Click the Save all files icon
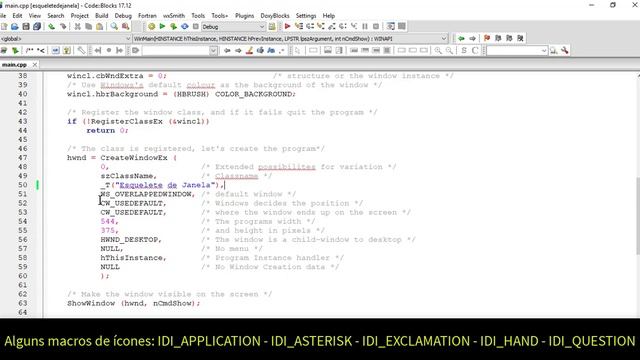This screenshot has height=360, width=640. point(37,27)
